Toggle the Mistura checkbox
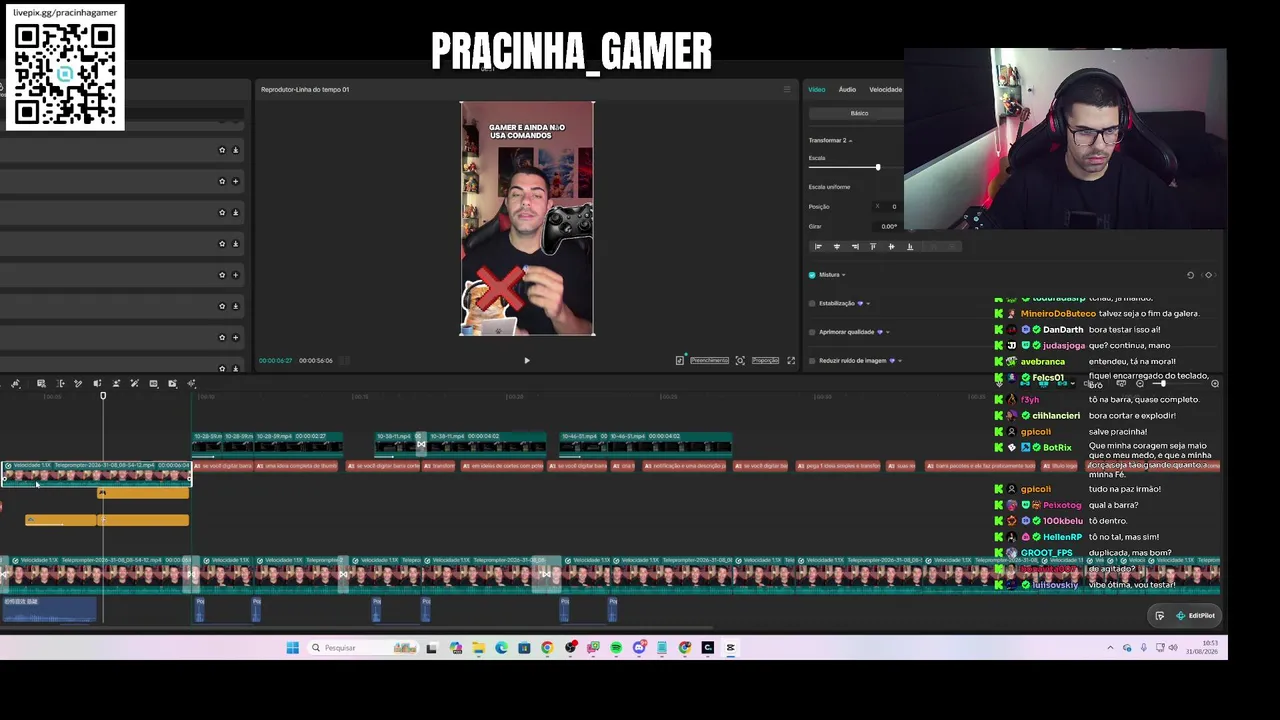The image size is (1280, 720). (811, 275)
